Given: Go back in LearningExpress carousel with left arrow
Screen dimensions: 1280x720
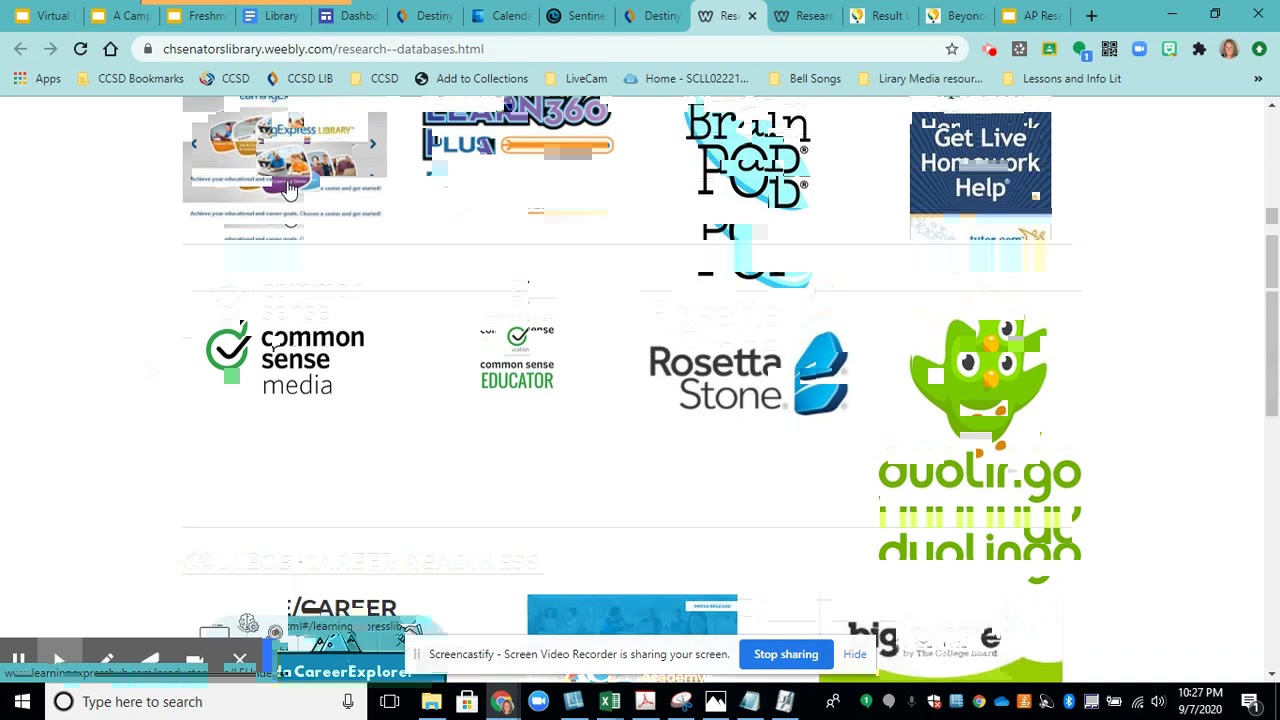Looking at the screenshot, I should click(195, 144).
